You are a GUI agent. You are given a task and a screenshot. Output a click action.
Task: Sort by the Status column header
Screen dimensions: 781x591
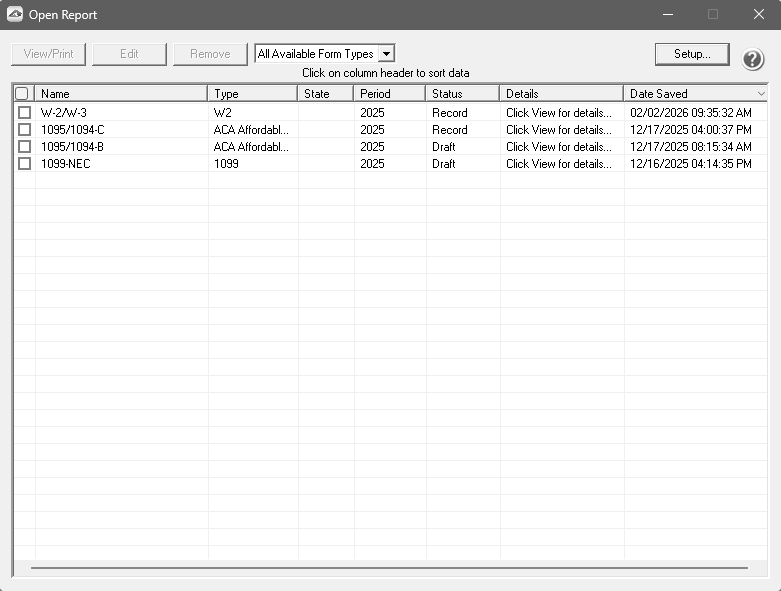[462, 94]
